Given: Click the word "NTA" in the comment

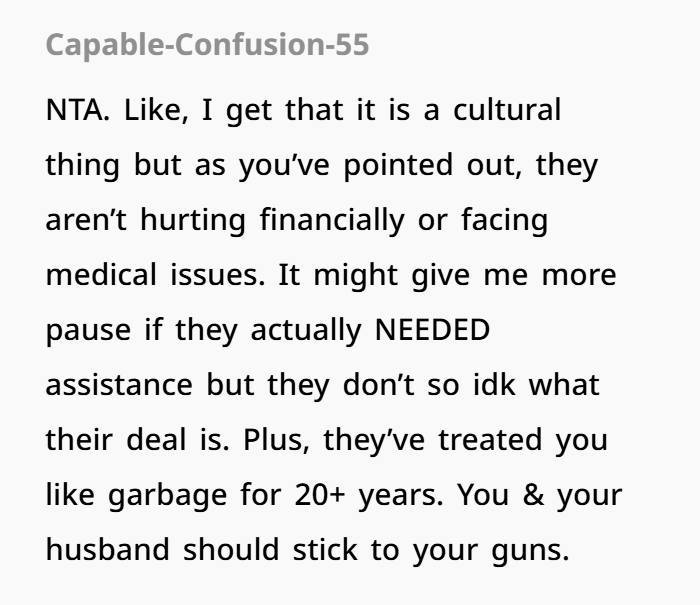Looking at the screenshot, I should click(74, 110).
